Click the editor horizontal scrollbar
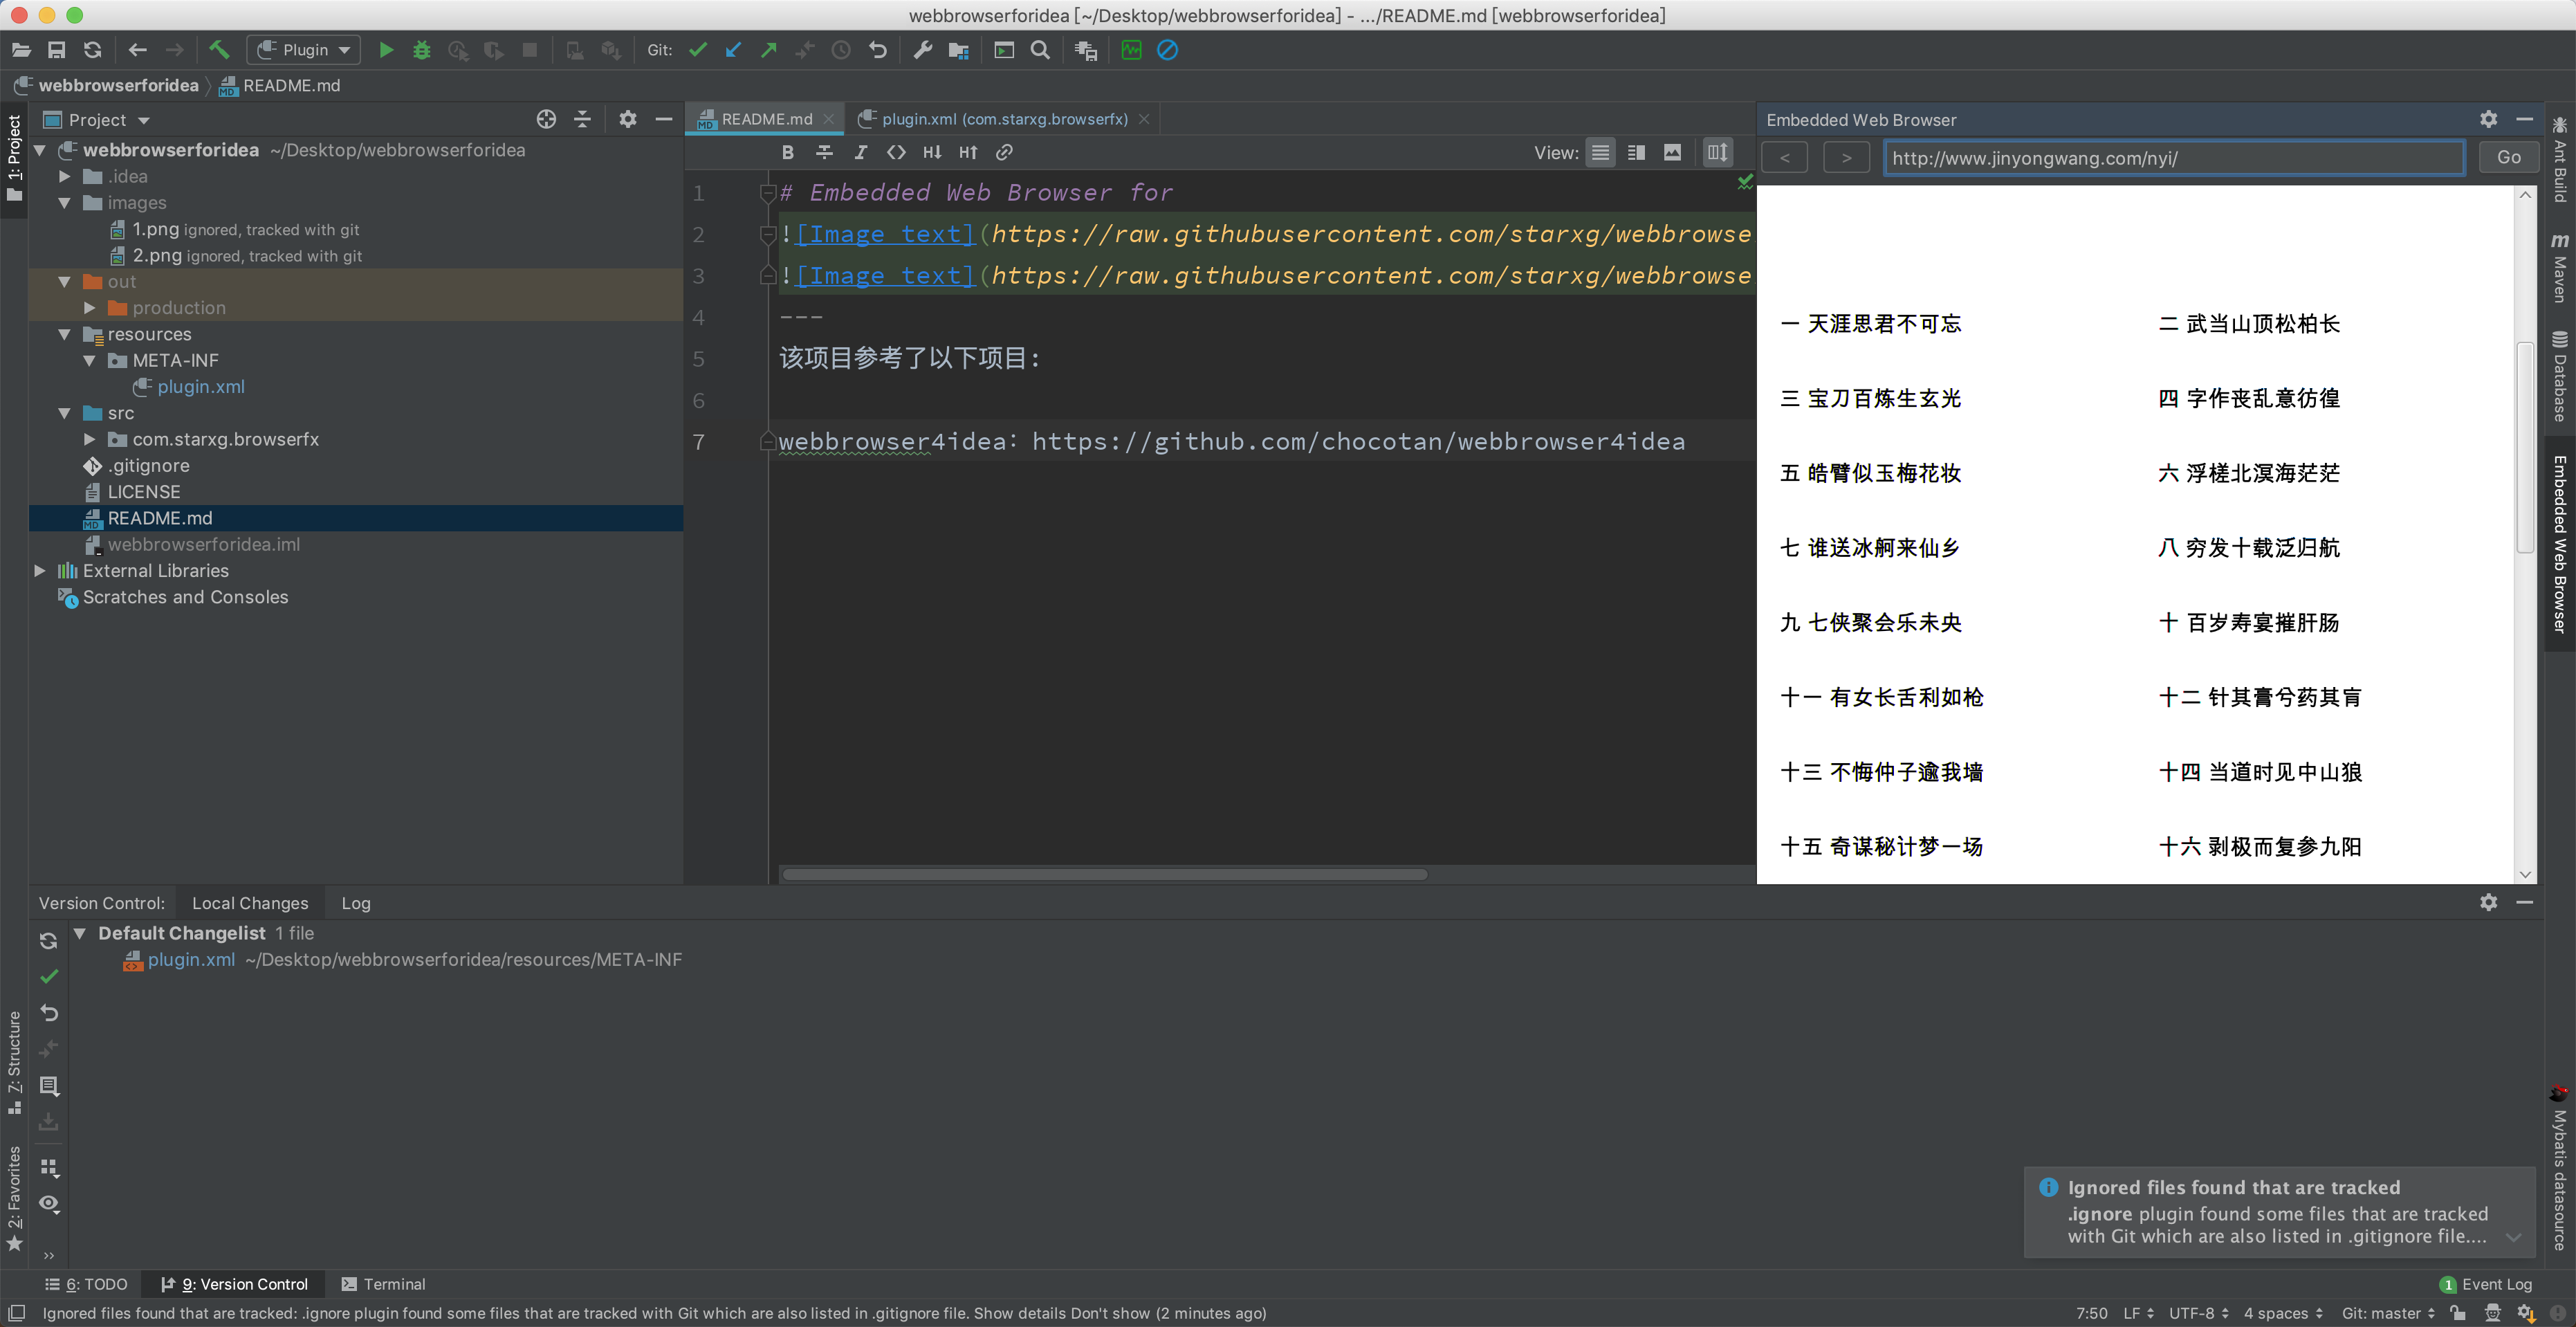This screenshot has height=1327, width=2576. 1104,874
